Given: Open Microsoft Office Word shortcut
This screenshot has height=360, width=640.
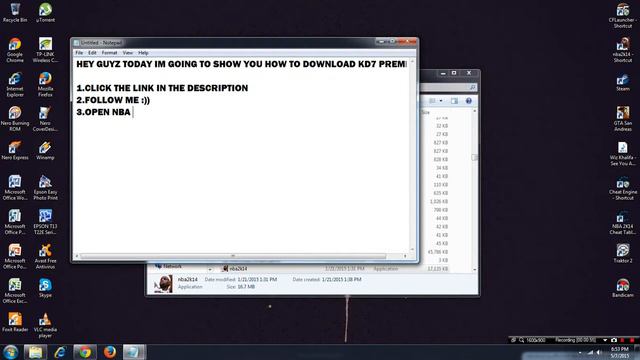Looking at the screenshot, I should pyautogui.click(x=15, y=188).
